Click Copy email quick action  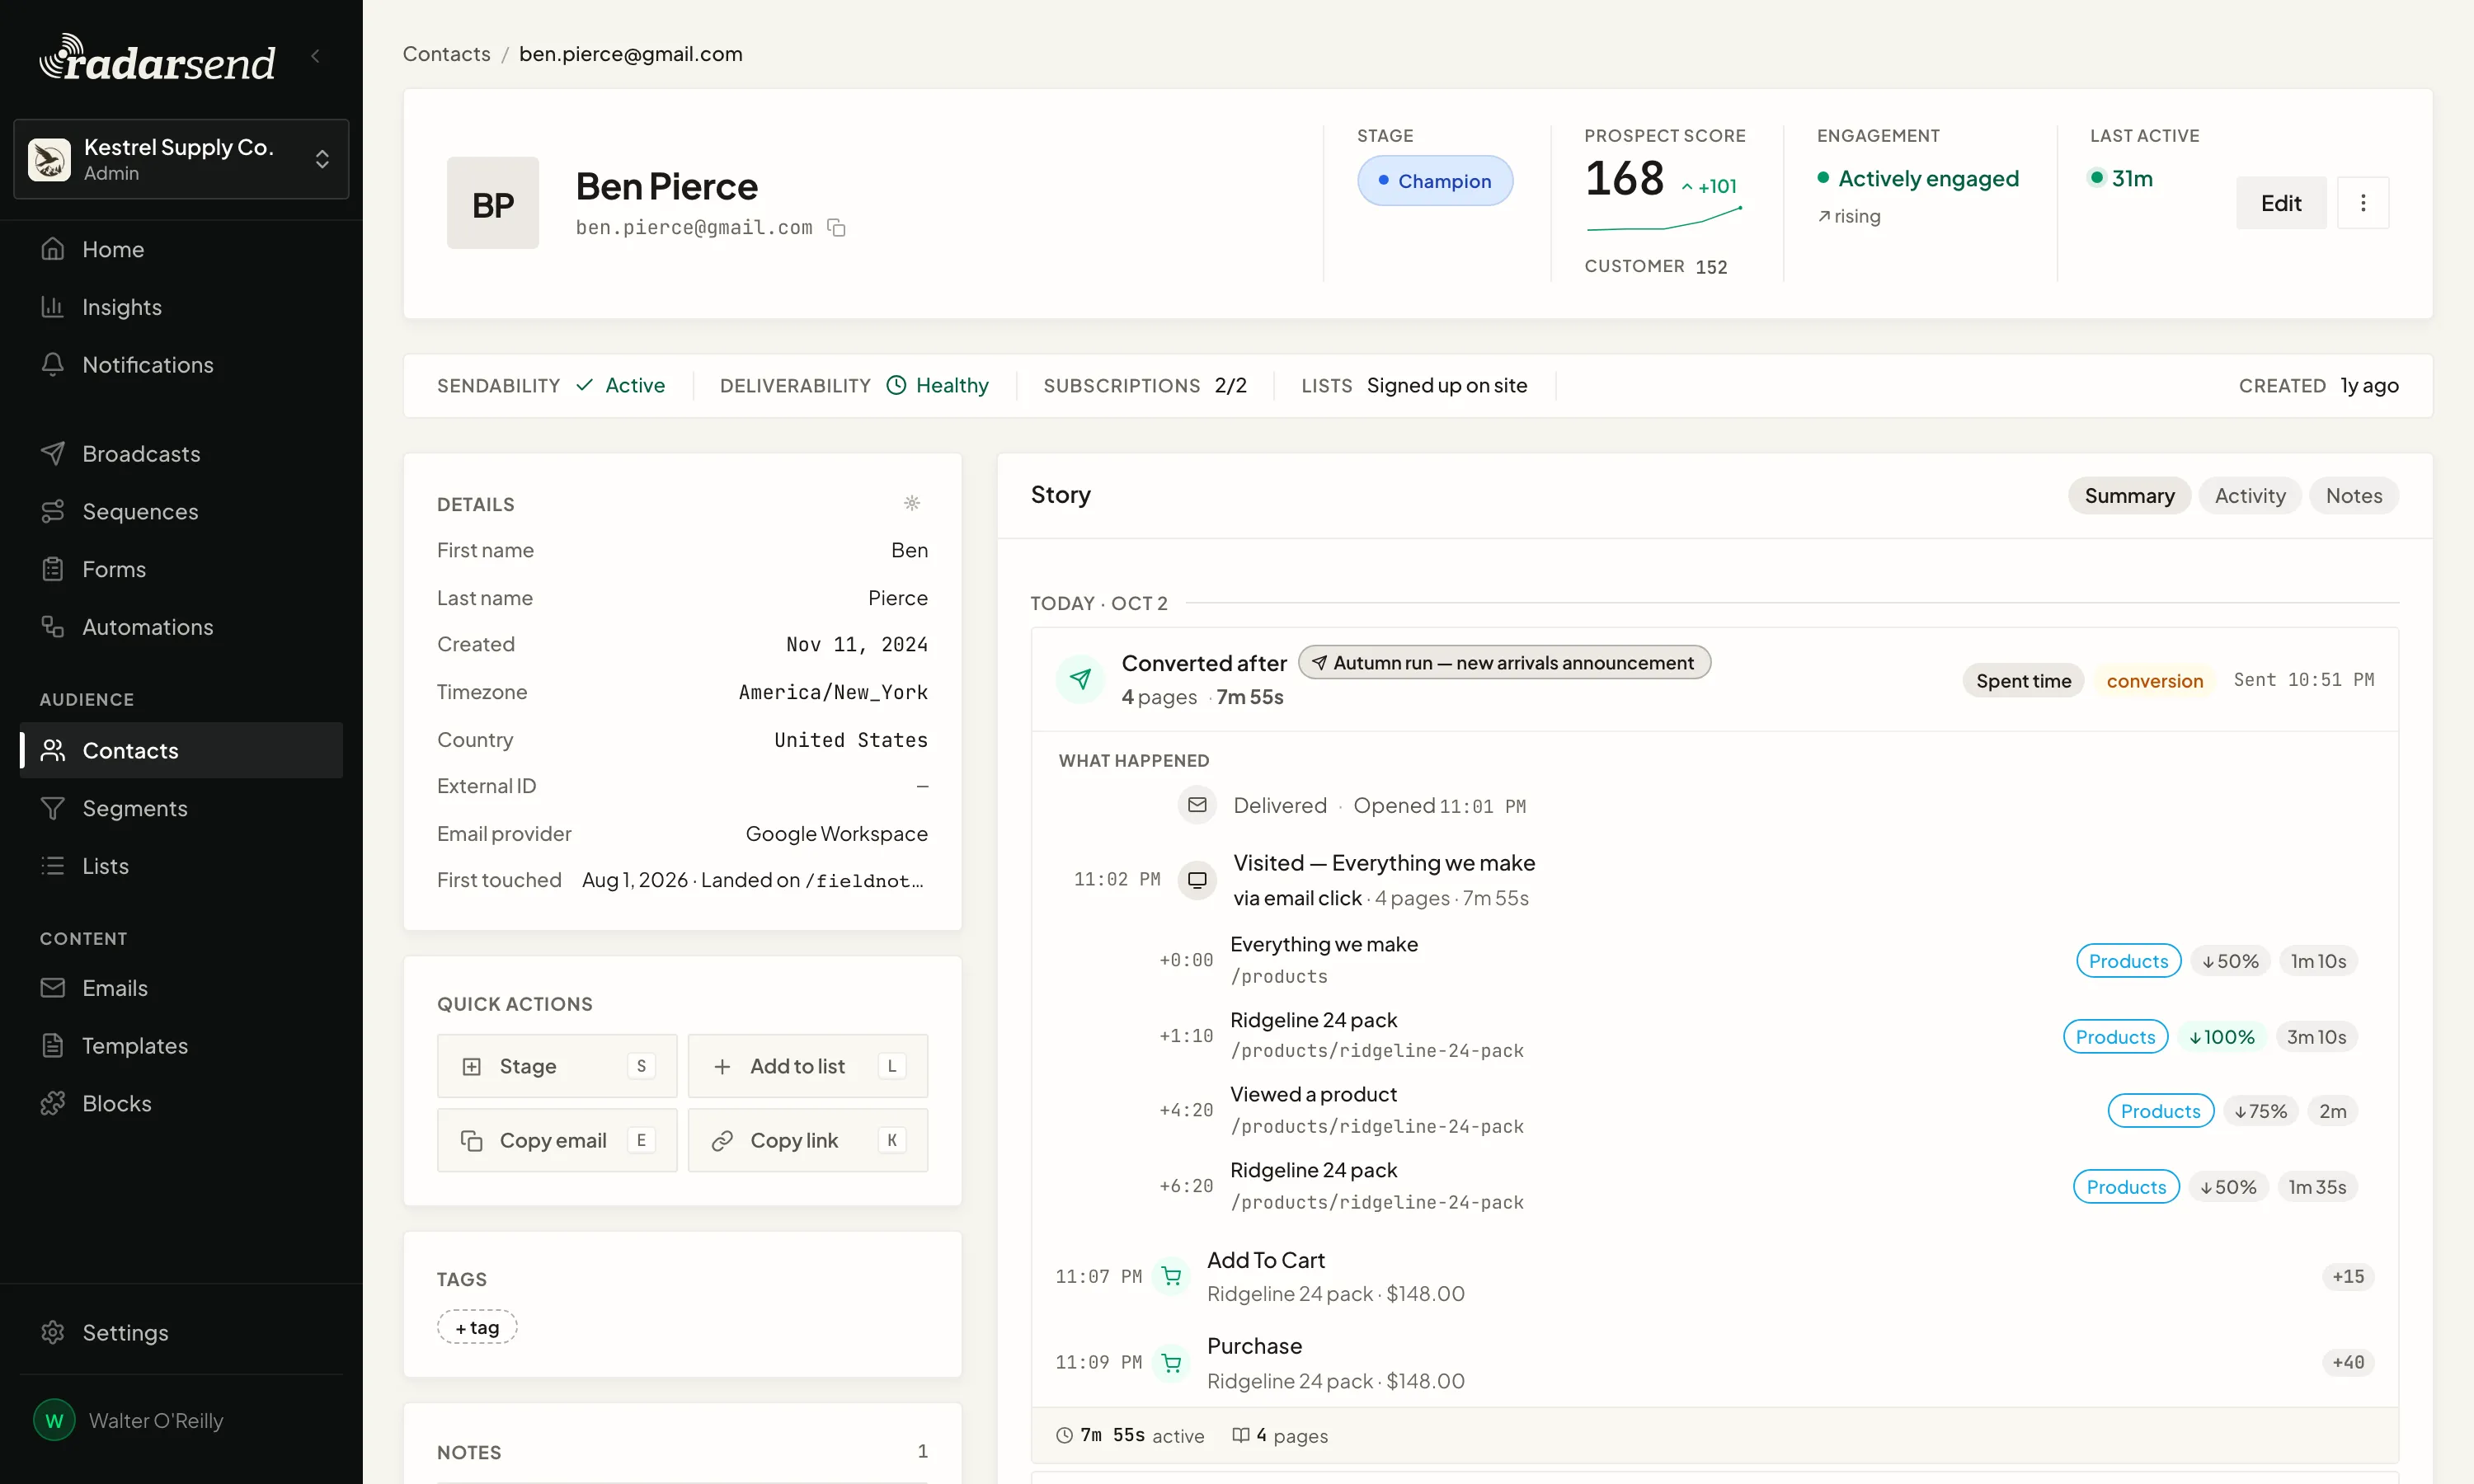pos(557,1140)
